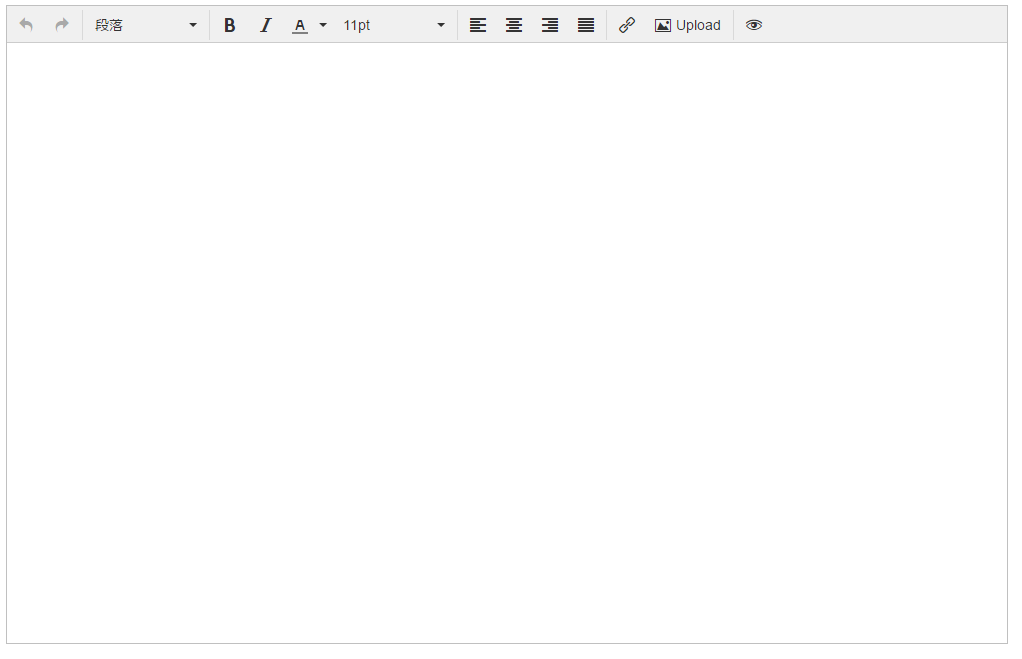Click the redo arrow icon
Screen dimensions: 1022x659
pyautogui.click(x=62, y=25)
